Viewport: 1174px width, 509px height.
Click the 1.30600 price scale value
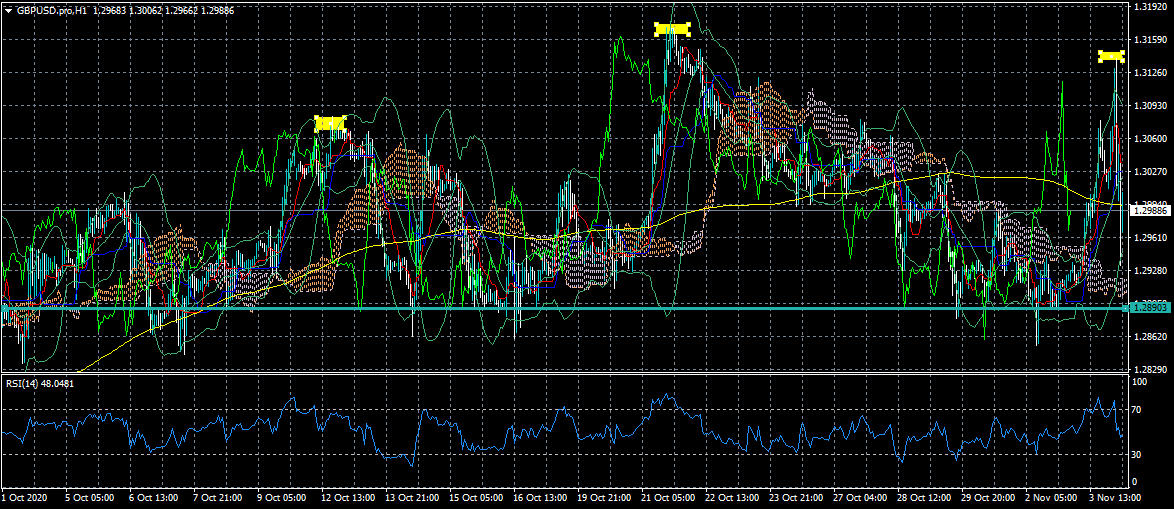click(x=1150, y=138)
